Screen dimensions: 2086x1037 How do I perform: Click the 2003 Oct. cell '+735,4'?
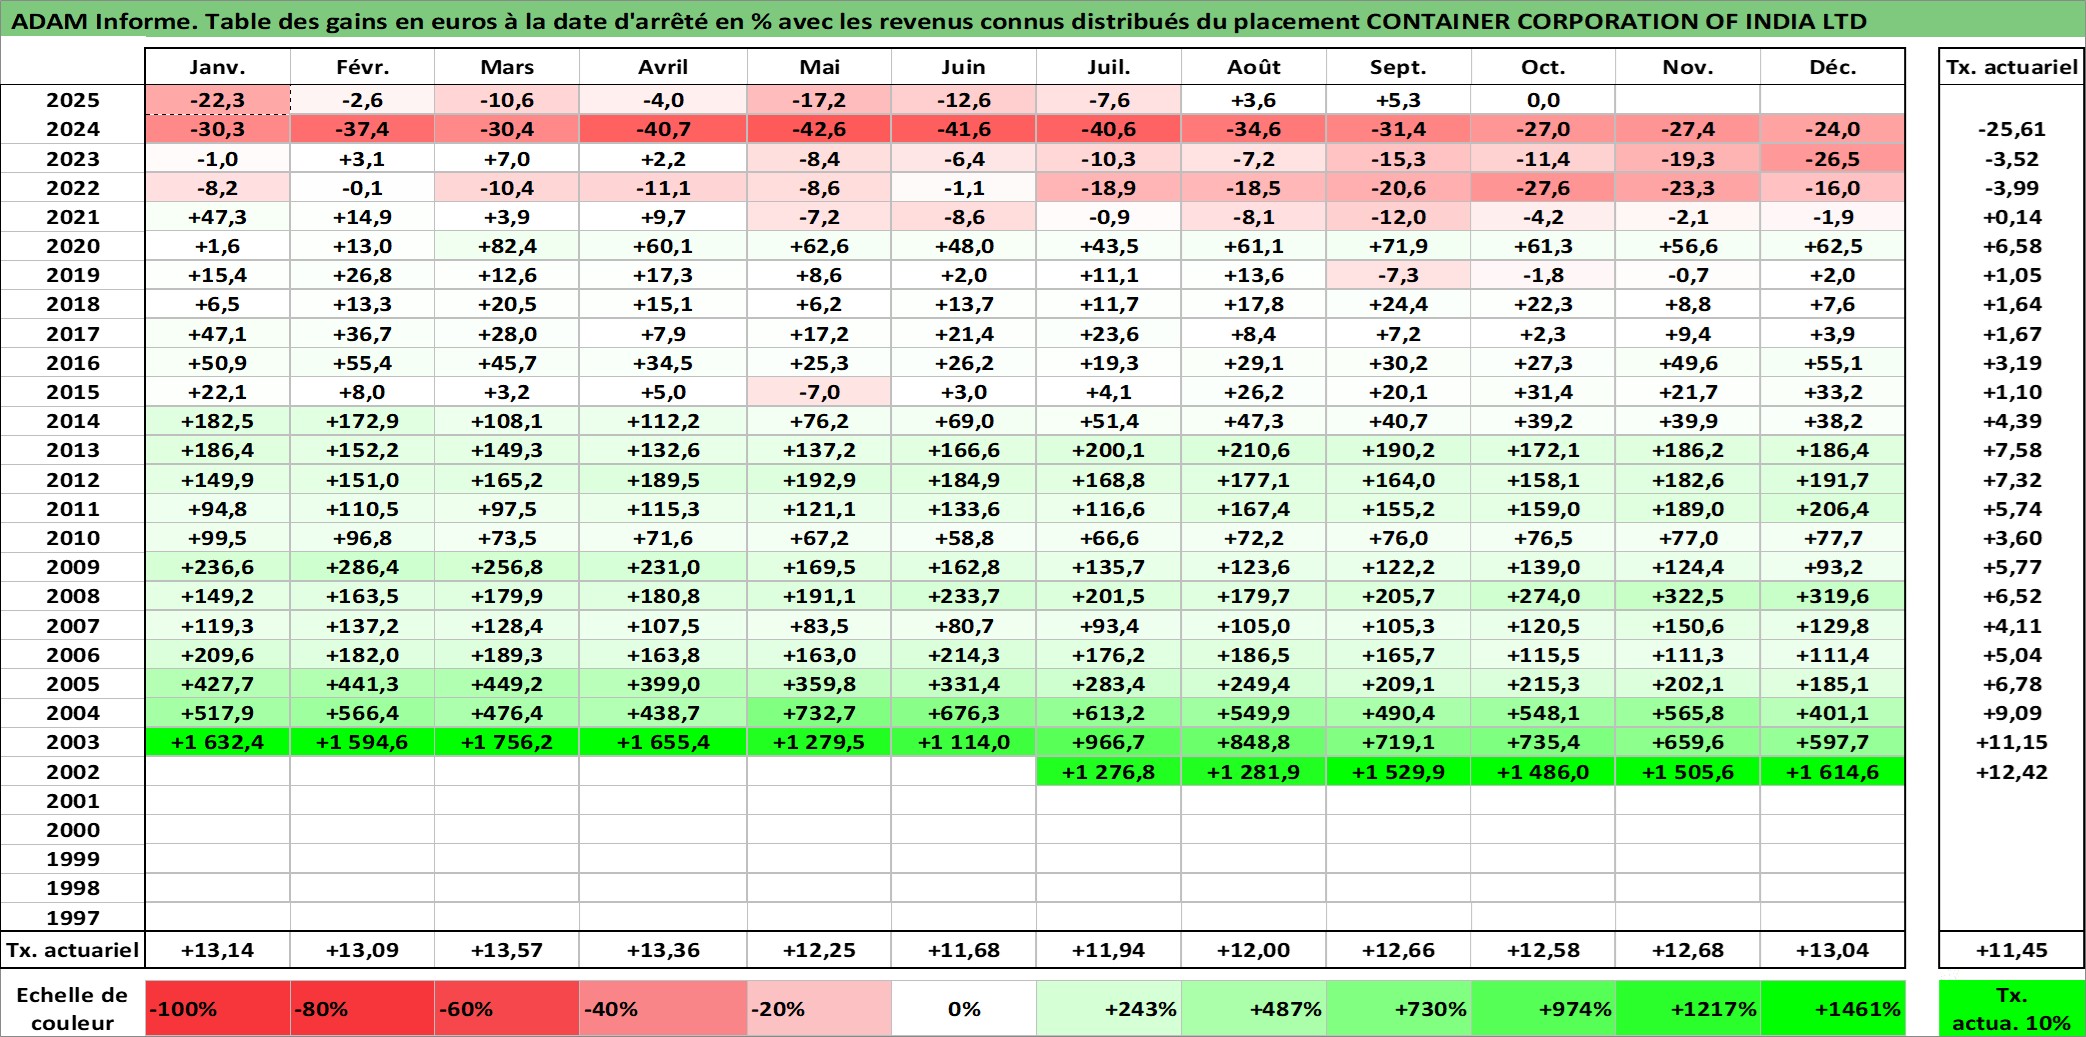tap(1543, 742)
